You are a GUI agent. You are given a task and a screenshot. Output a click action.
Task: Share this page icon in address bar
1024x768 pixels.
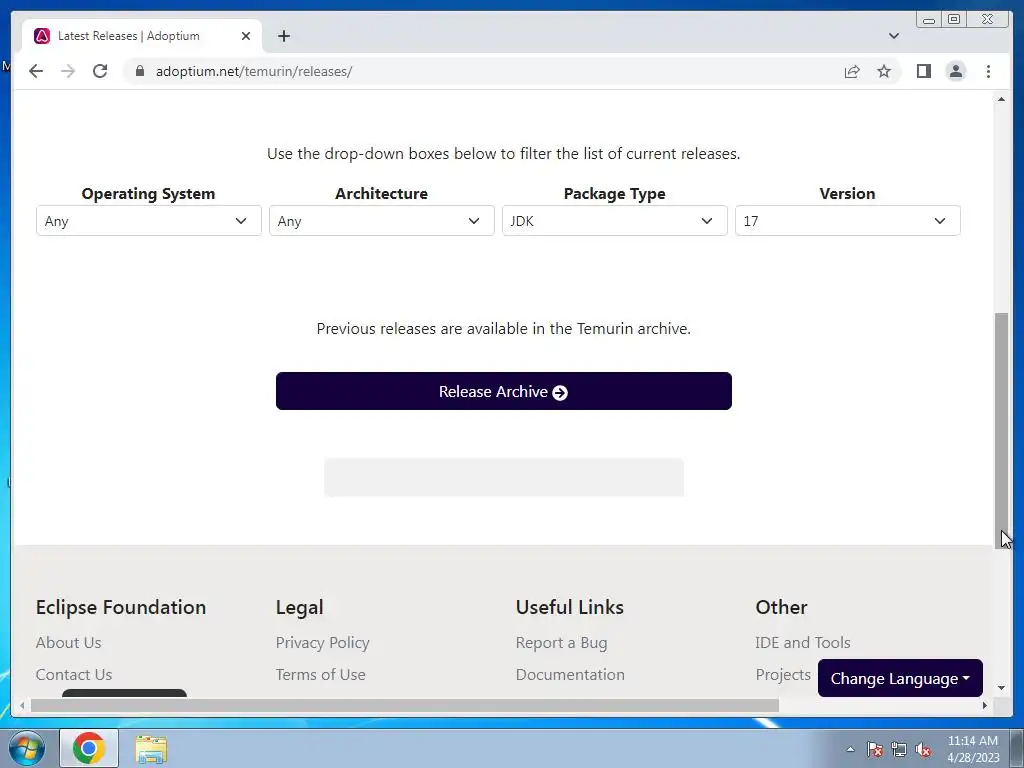(852, 71)
